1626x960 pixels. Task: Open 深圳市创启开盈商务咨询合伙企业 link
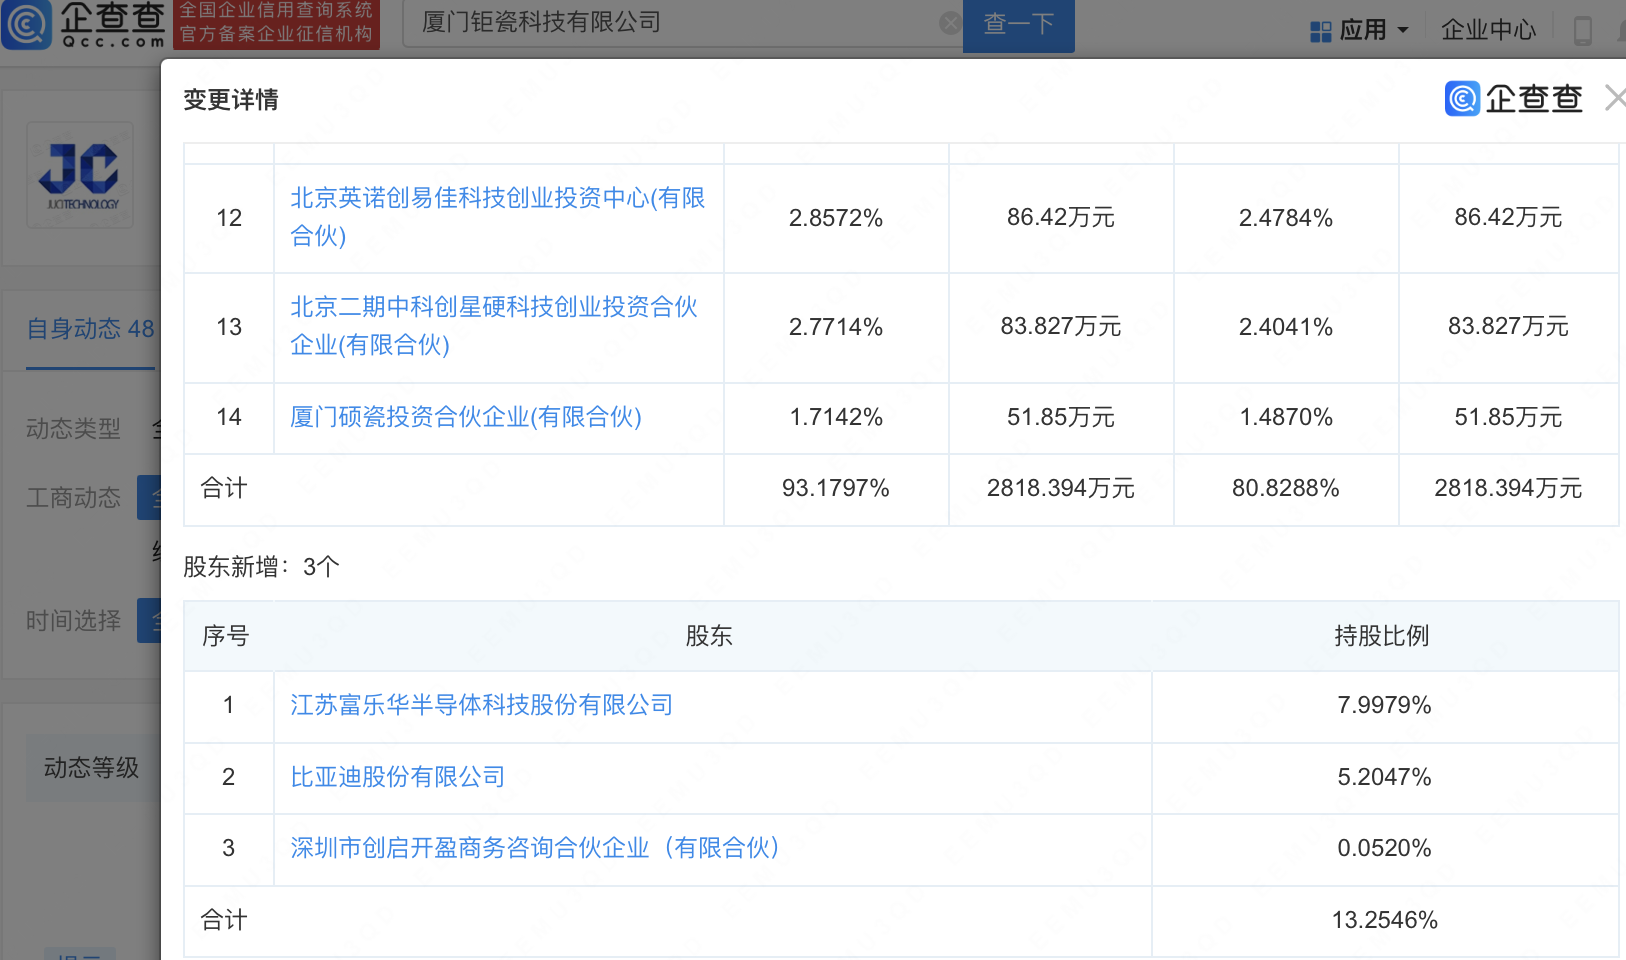534,848
